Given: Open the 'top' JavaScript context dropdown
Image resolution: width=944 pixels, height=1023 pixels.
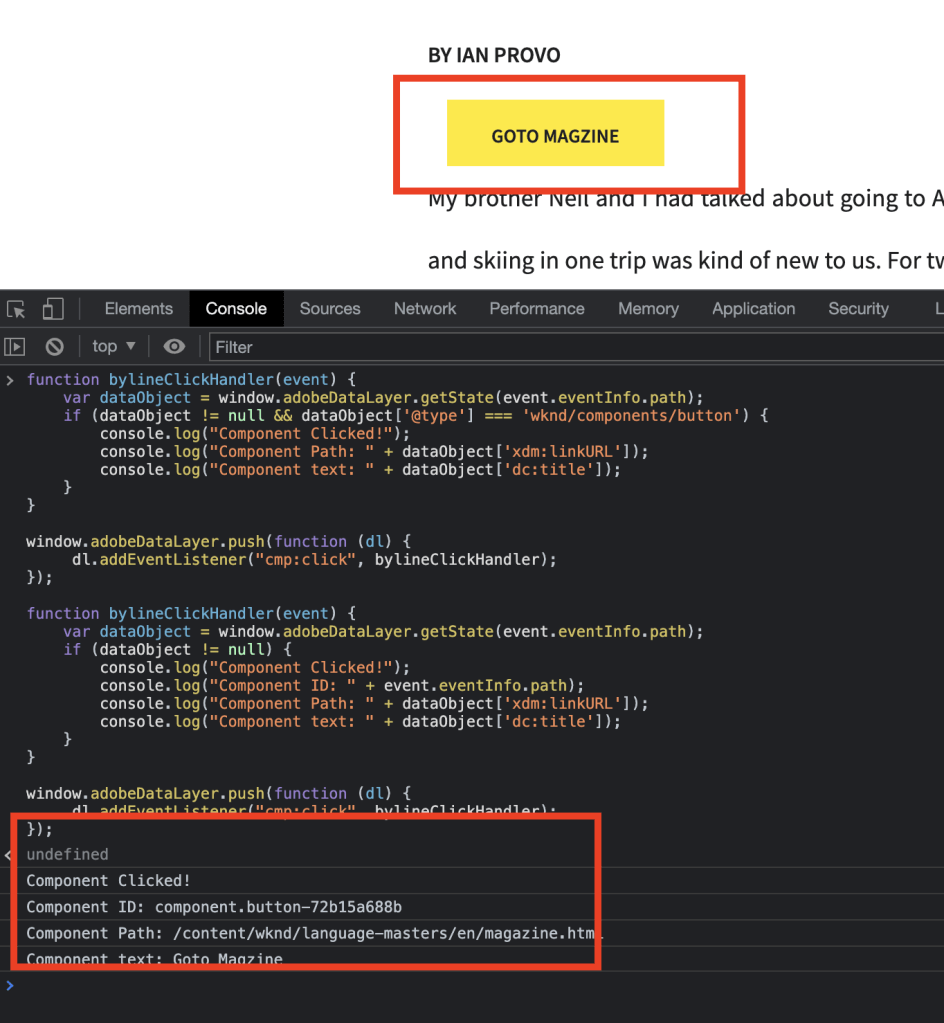Looking at the screenshot, I should (x=113, y=347).
